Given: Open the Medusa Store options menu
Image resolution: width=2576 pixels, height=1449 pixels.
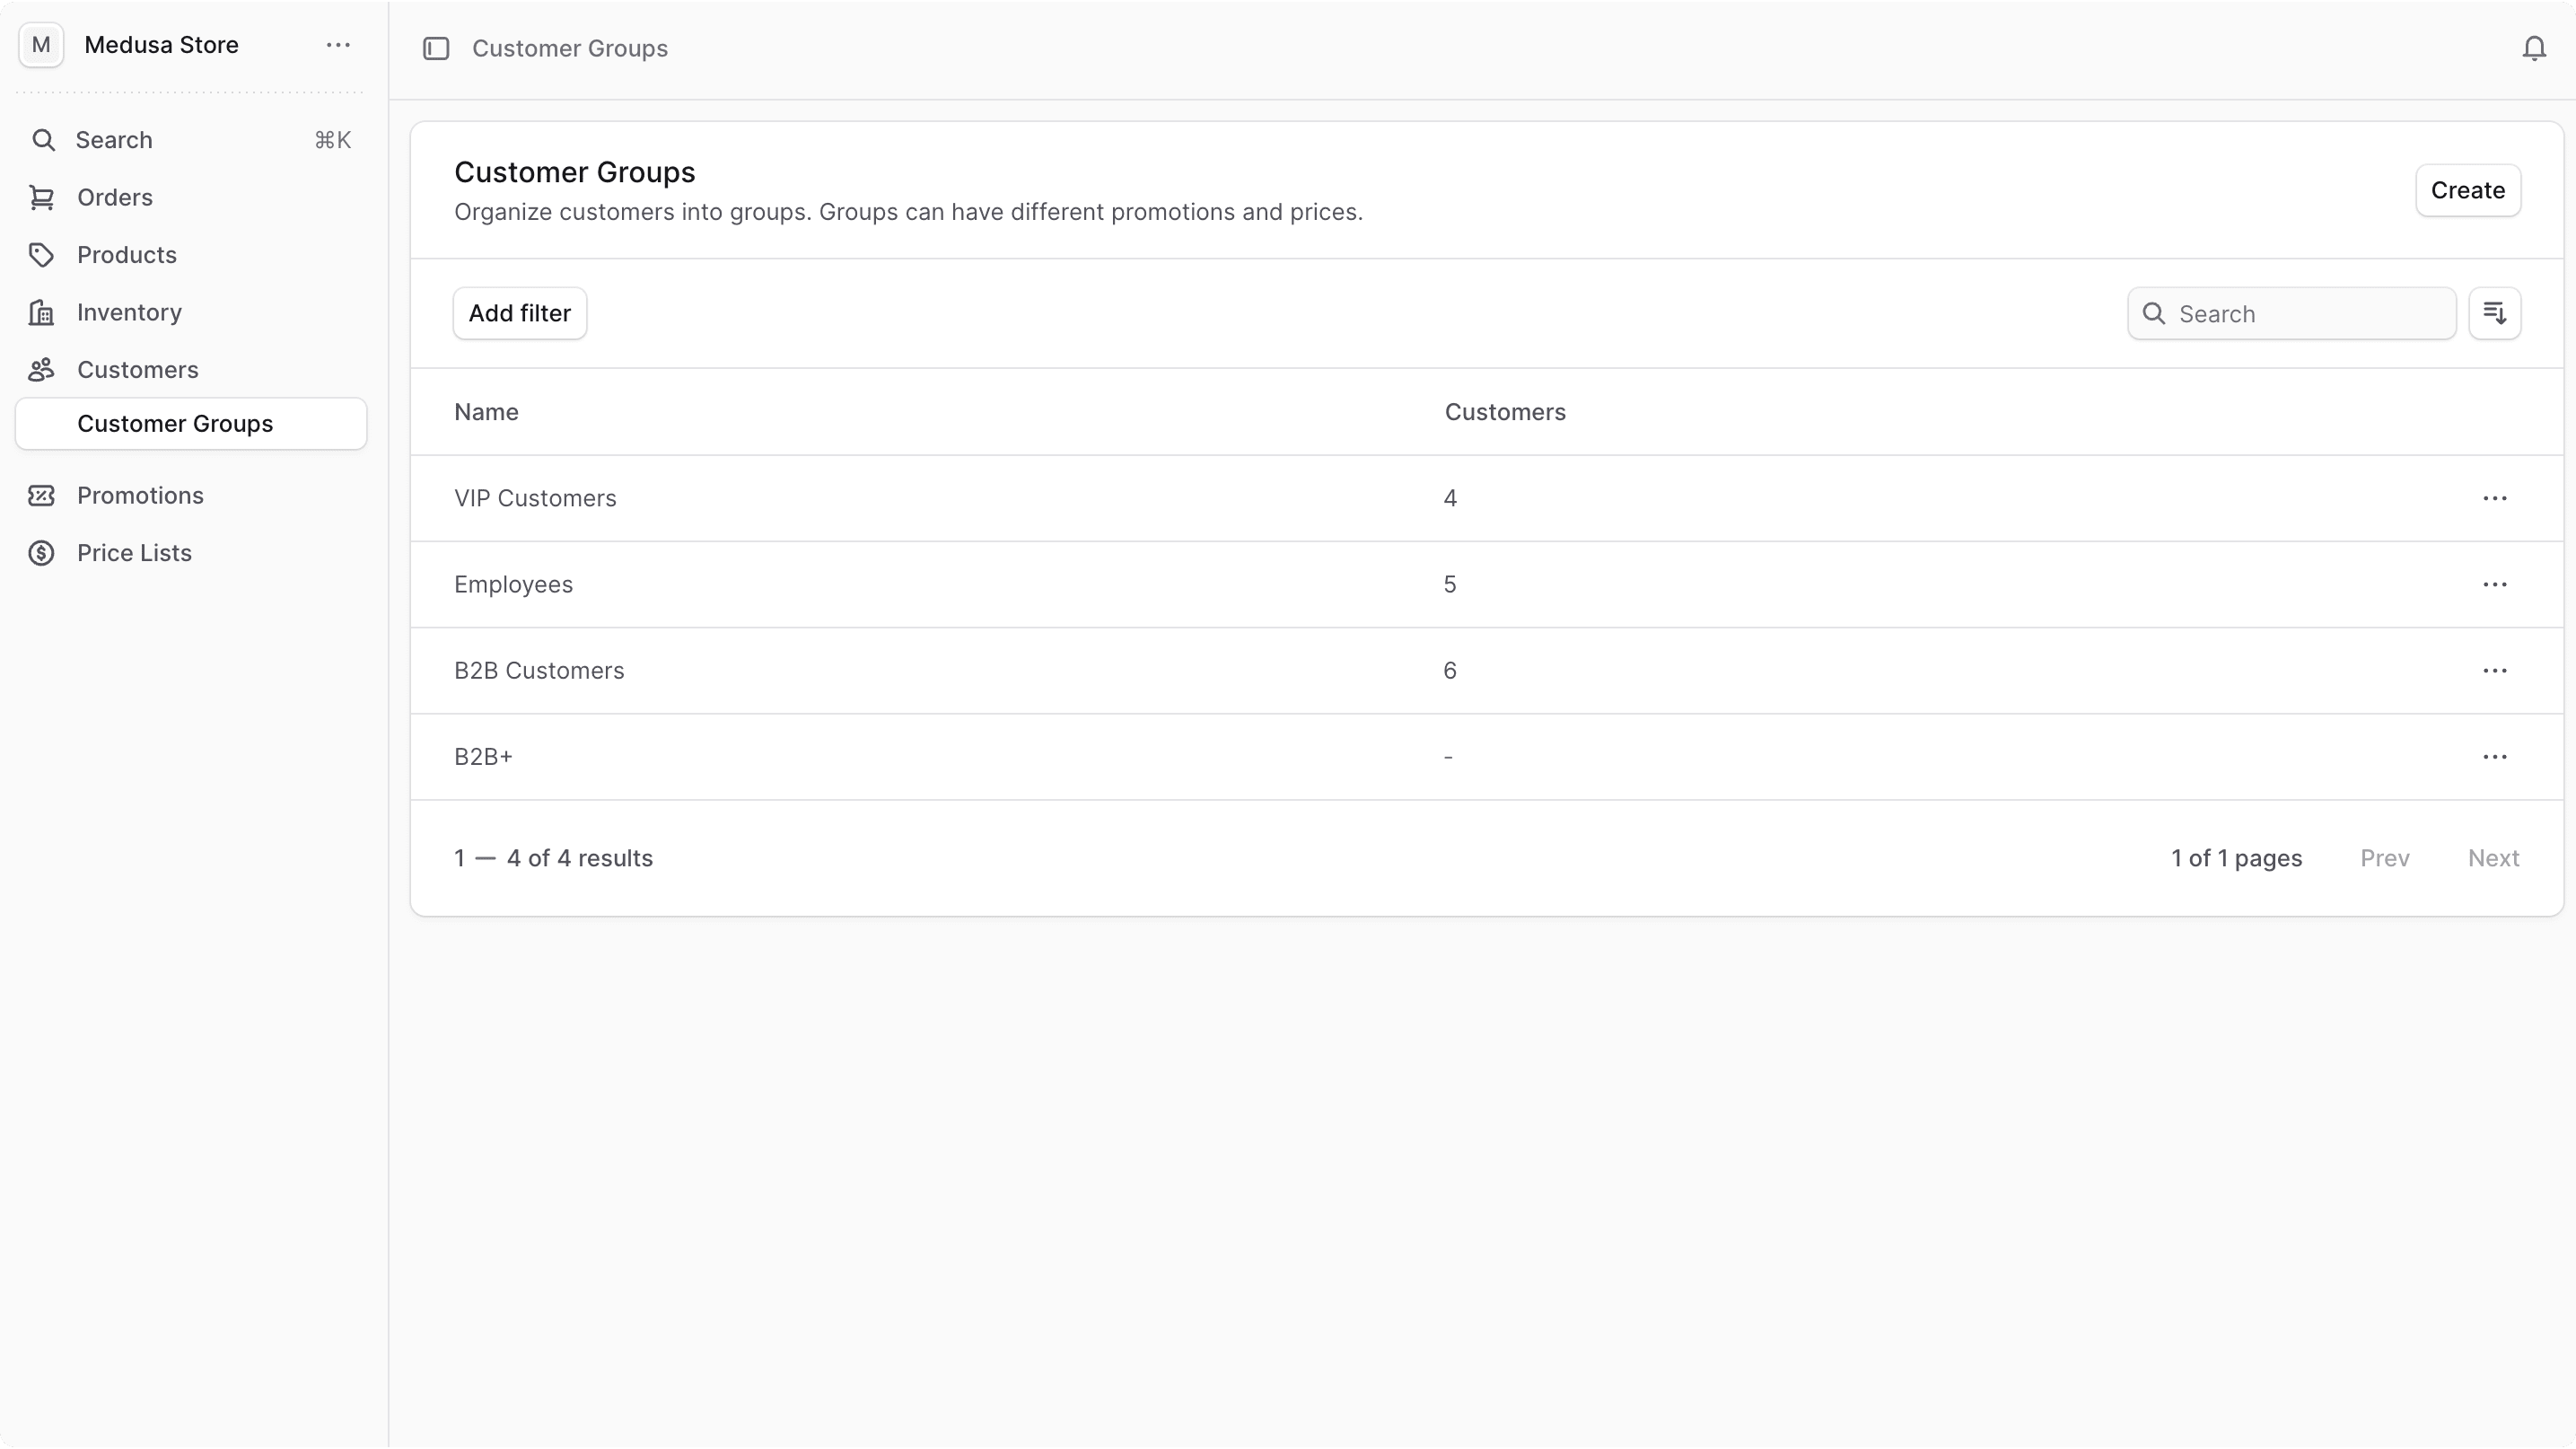Looking at the screenshot, I should pyautogui.click(x=337, y=45).
